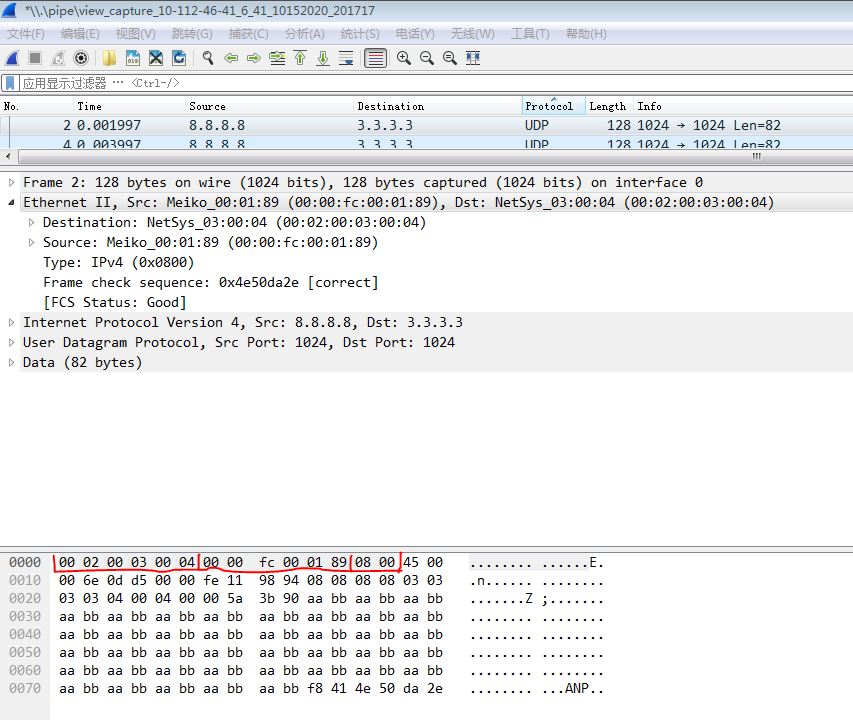Viewport: 853px width, 720px height.
Task: Go to the first packet
Action: pos(300,58)
